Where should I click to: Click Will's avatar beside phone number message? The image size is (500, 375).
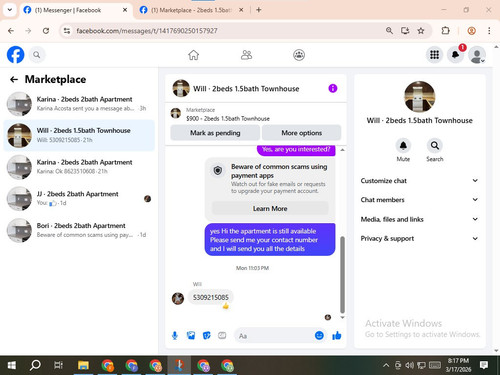tap(178, 298)
